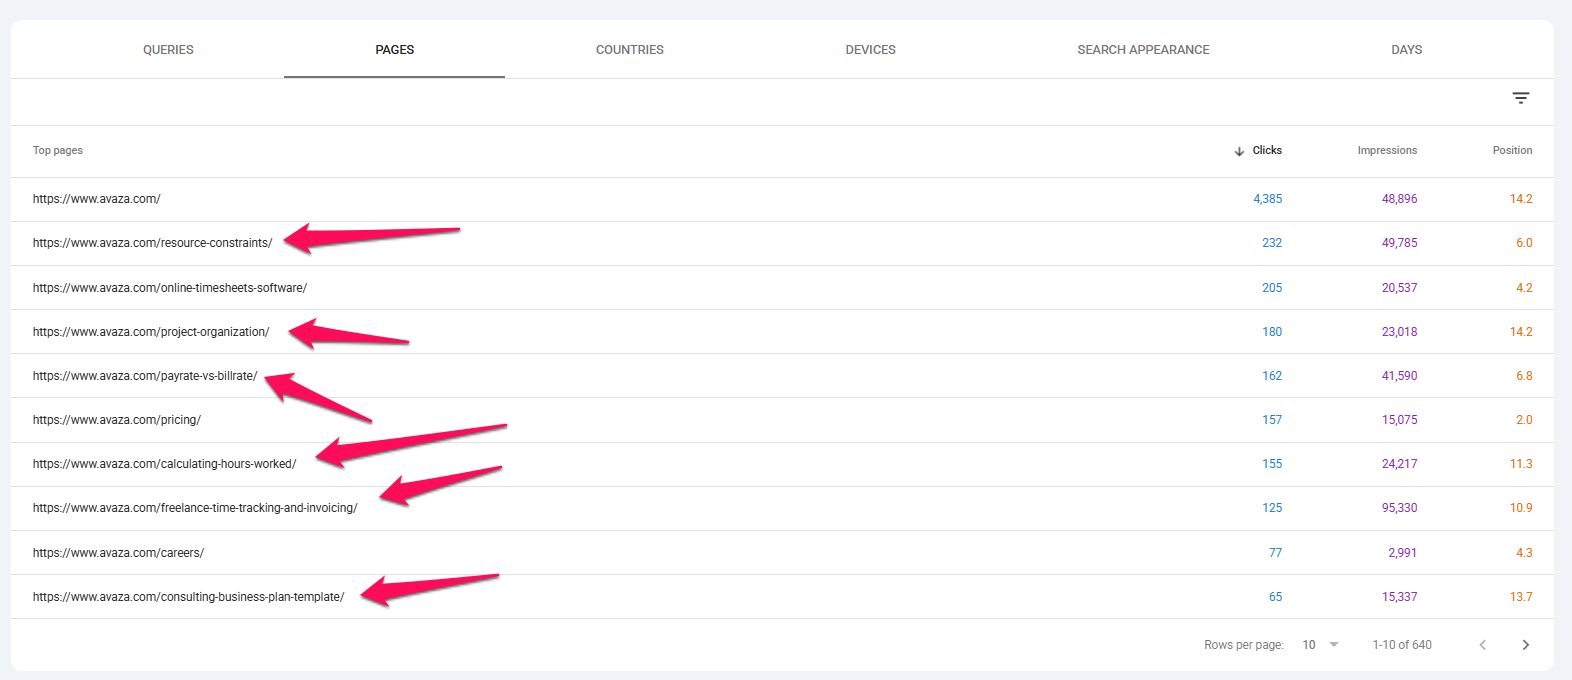Click the 20,537 impressions value

tap(1399, 287)
